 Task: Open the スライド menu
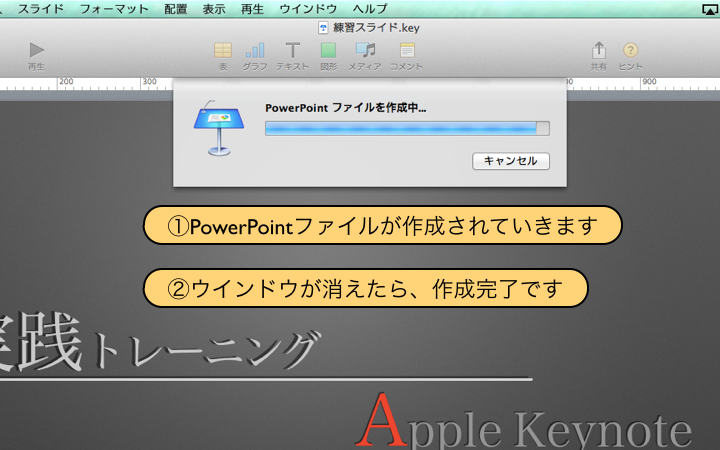[x=41, y=8]
